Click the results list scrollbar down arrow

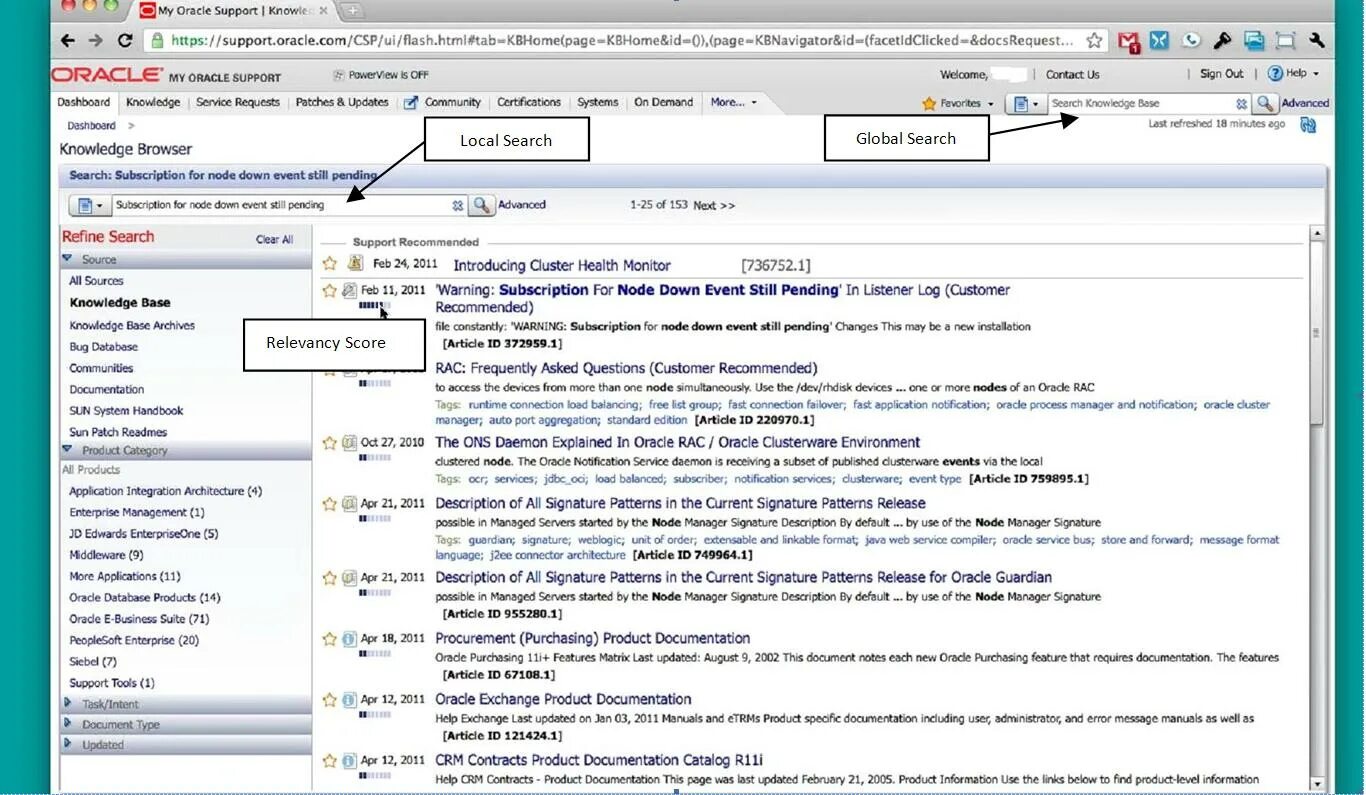[1317, 784]
